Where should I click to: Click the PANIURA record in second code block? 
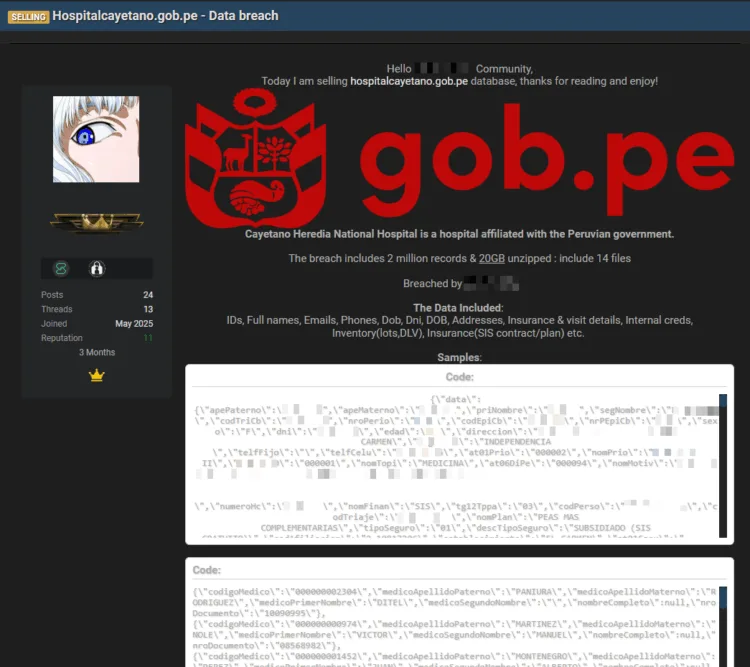pyautogui.click(x=454, y=602)
